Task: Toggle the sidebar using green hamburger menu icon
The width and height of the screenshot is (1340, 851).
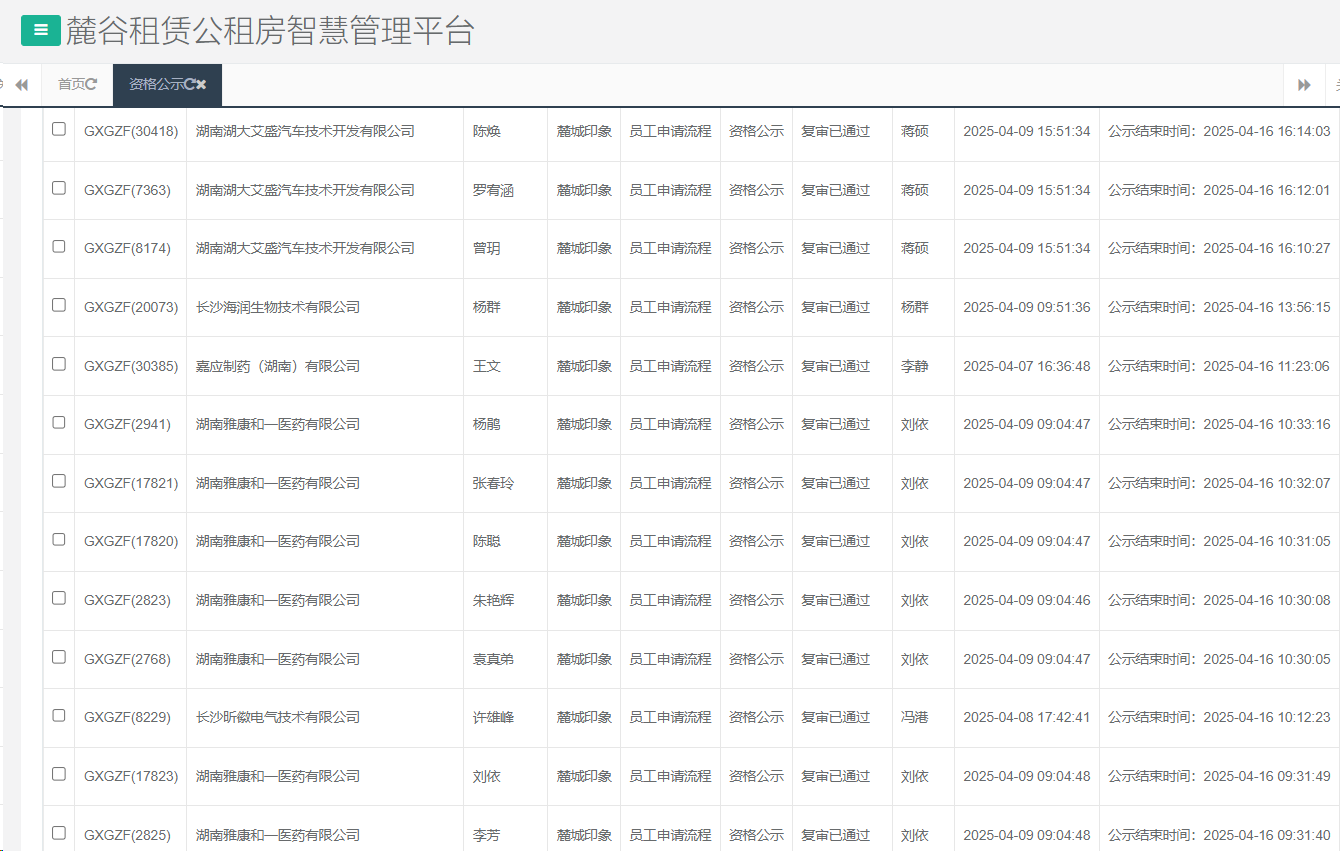Action: [40, 31]
